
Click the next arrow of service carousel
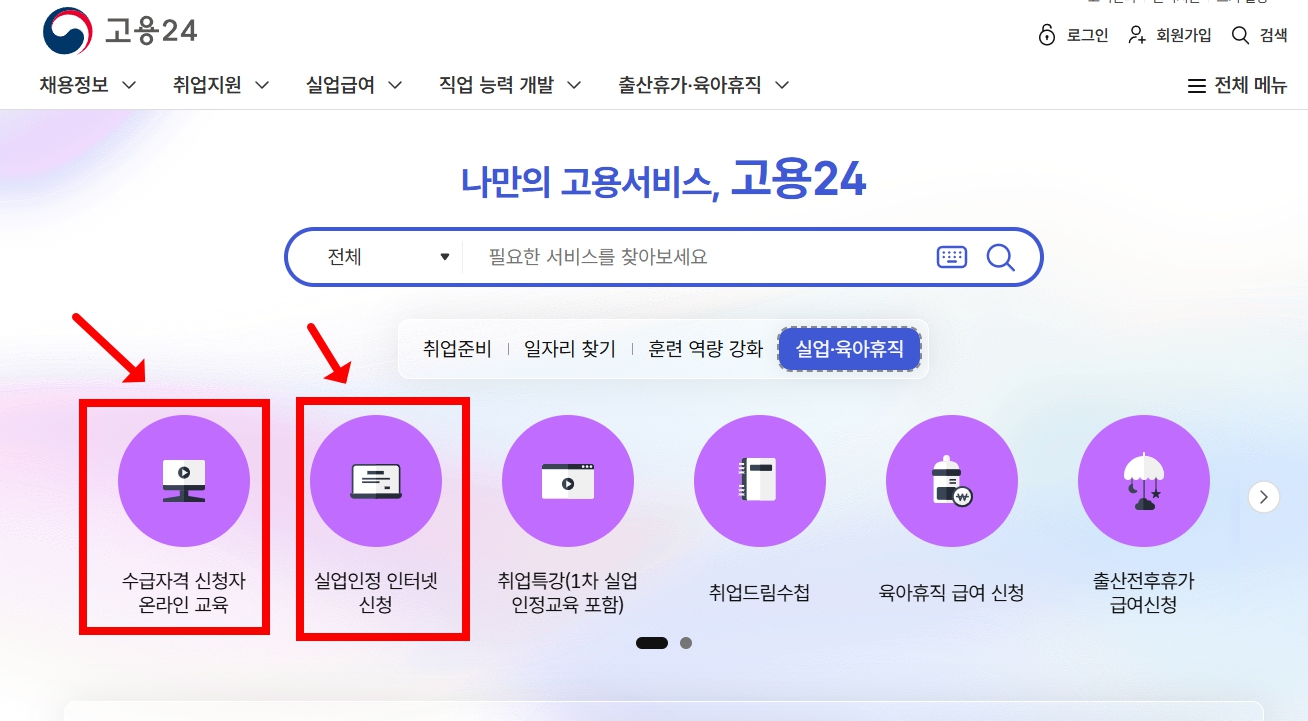pyautogui.click(x=1264, y=496)
